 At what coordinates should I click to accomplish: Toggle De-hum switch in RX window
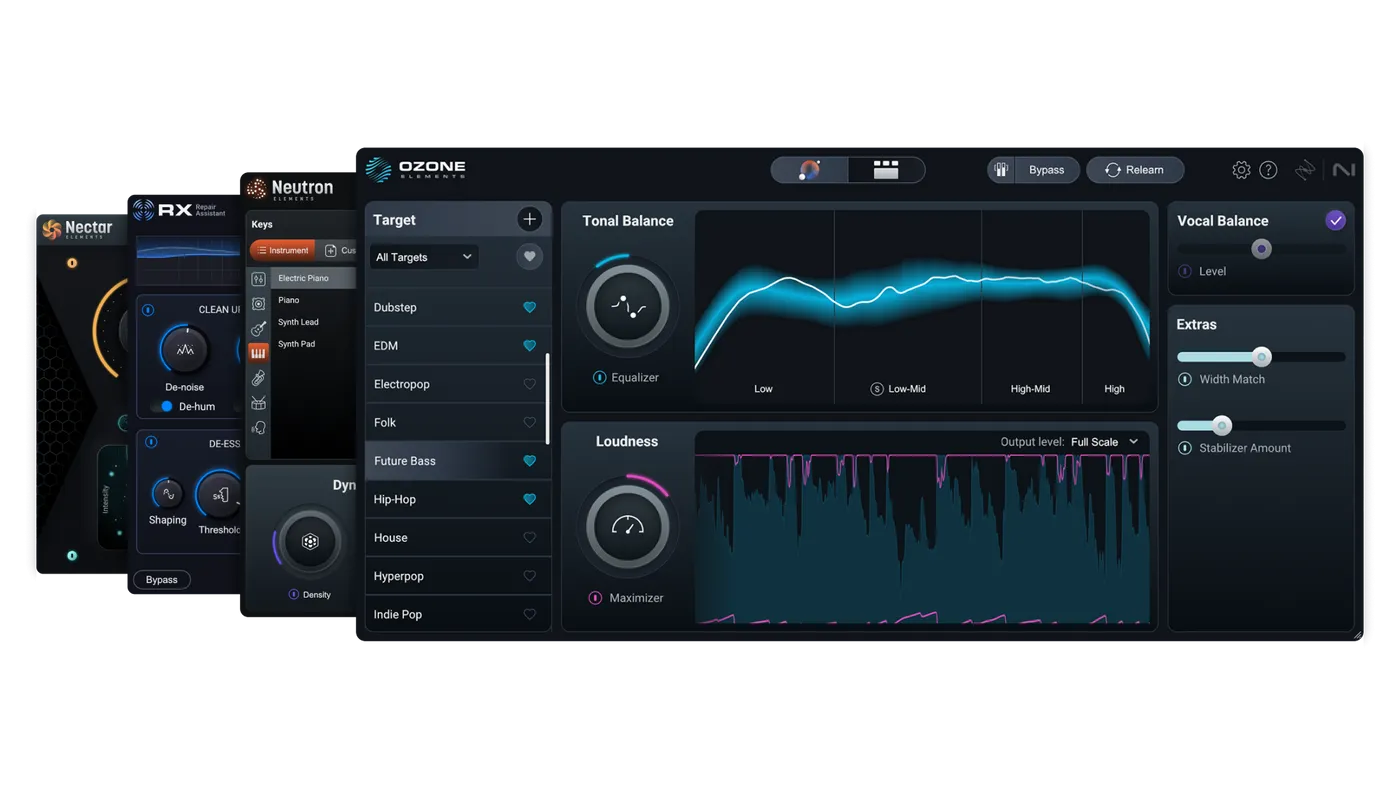(x=163, y=407)
